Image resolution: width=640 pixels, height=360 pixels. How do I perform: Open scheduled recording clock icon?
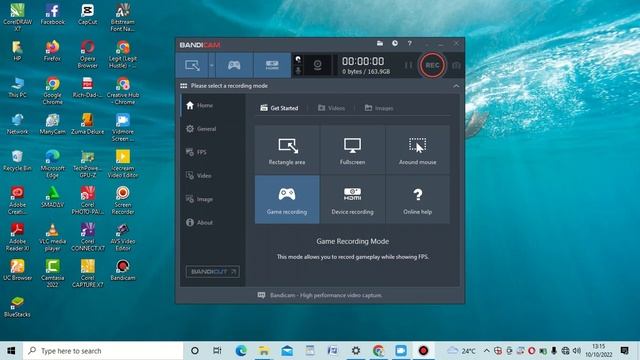coord(395,43)
